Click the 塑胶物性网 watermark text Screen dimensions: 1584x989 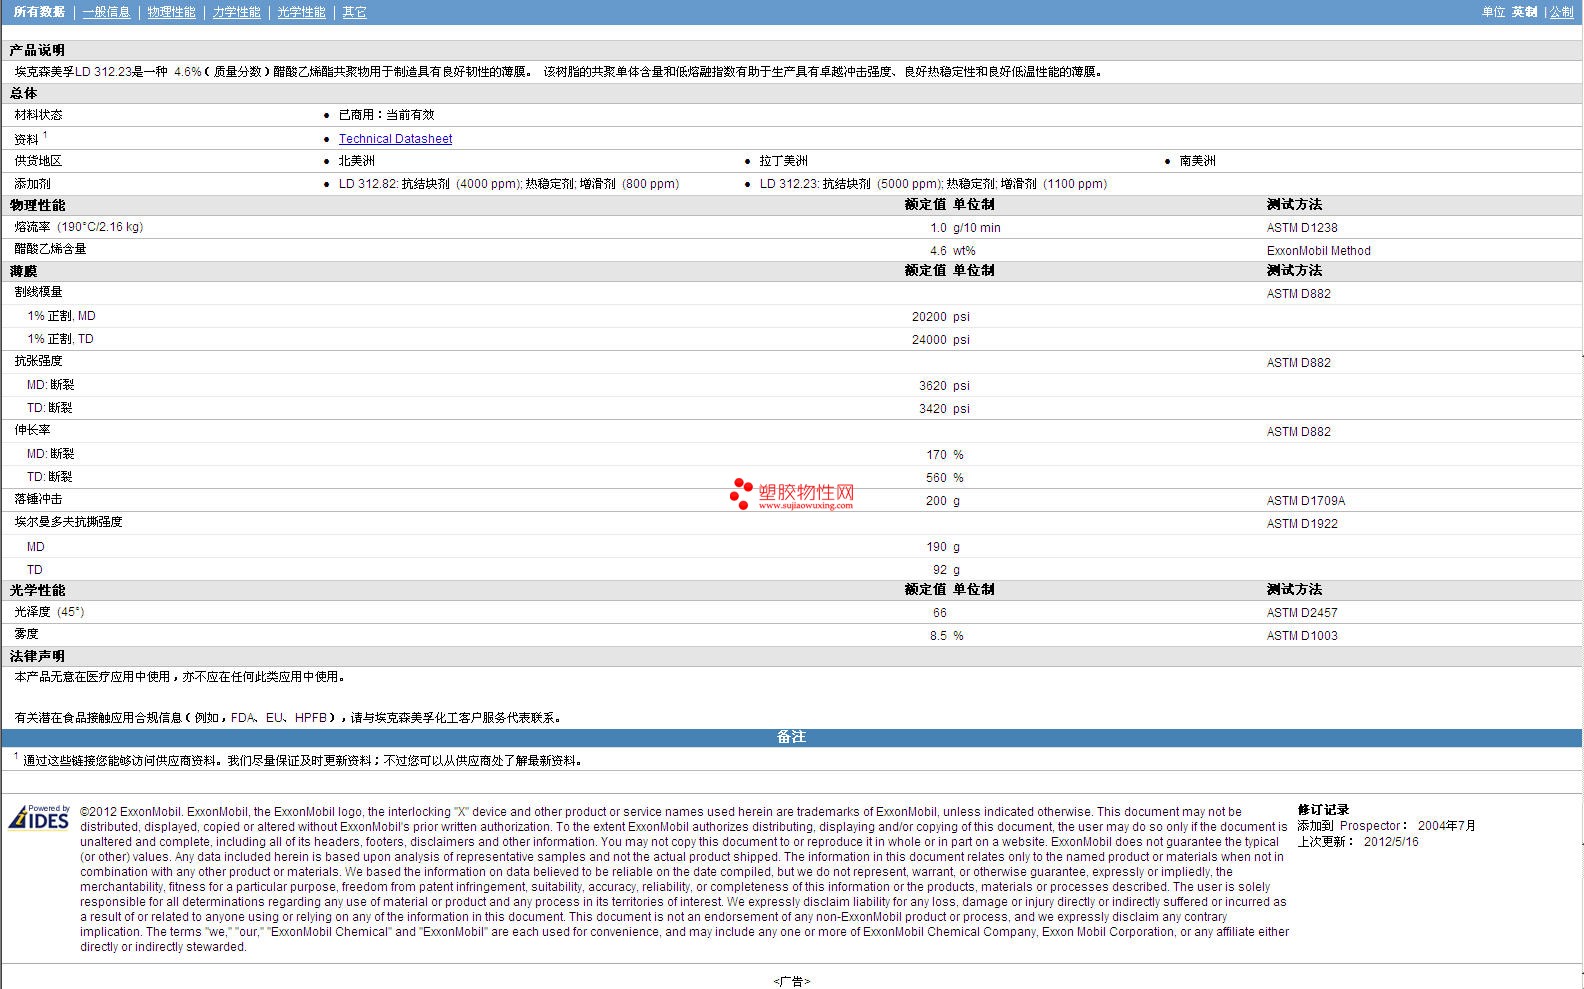tap(806, 492)
